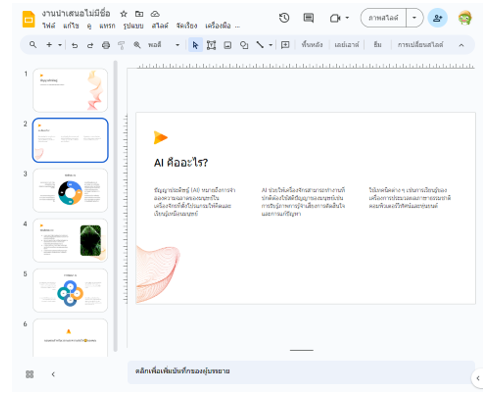This screenshot has height=398, width=491.
Task: Check the cloud document status icon
Action: point(155,14)
